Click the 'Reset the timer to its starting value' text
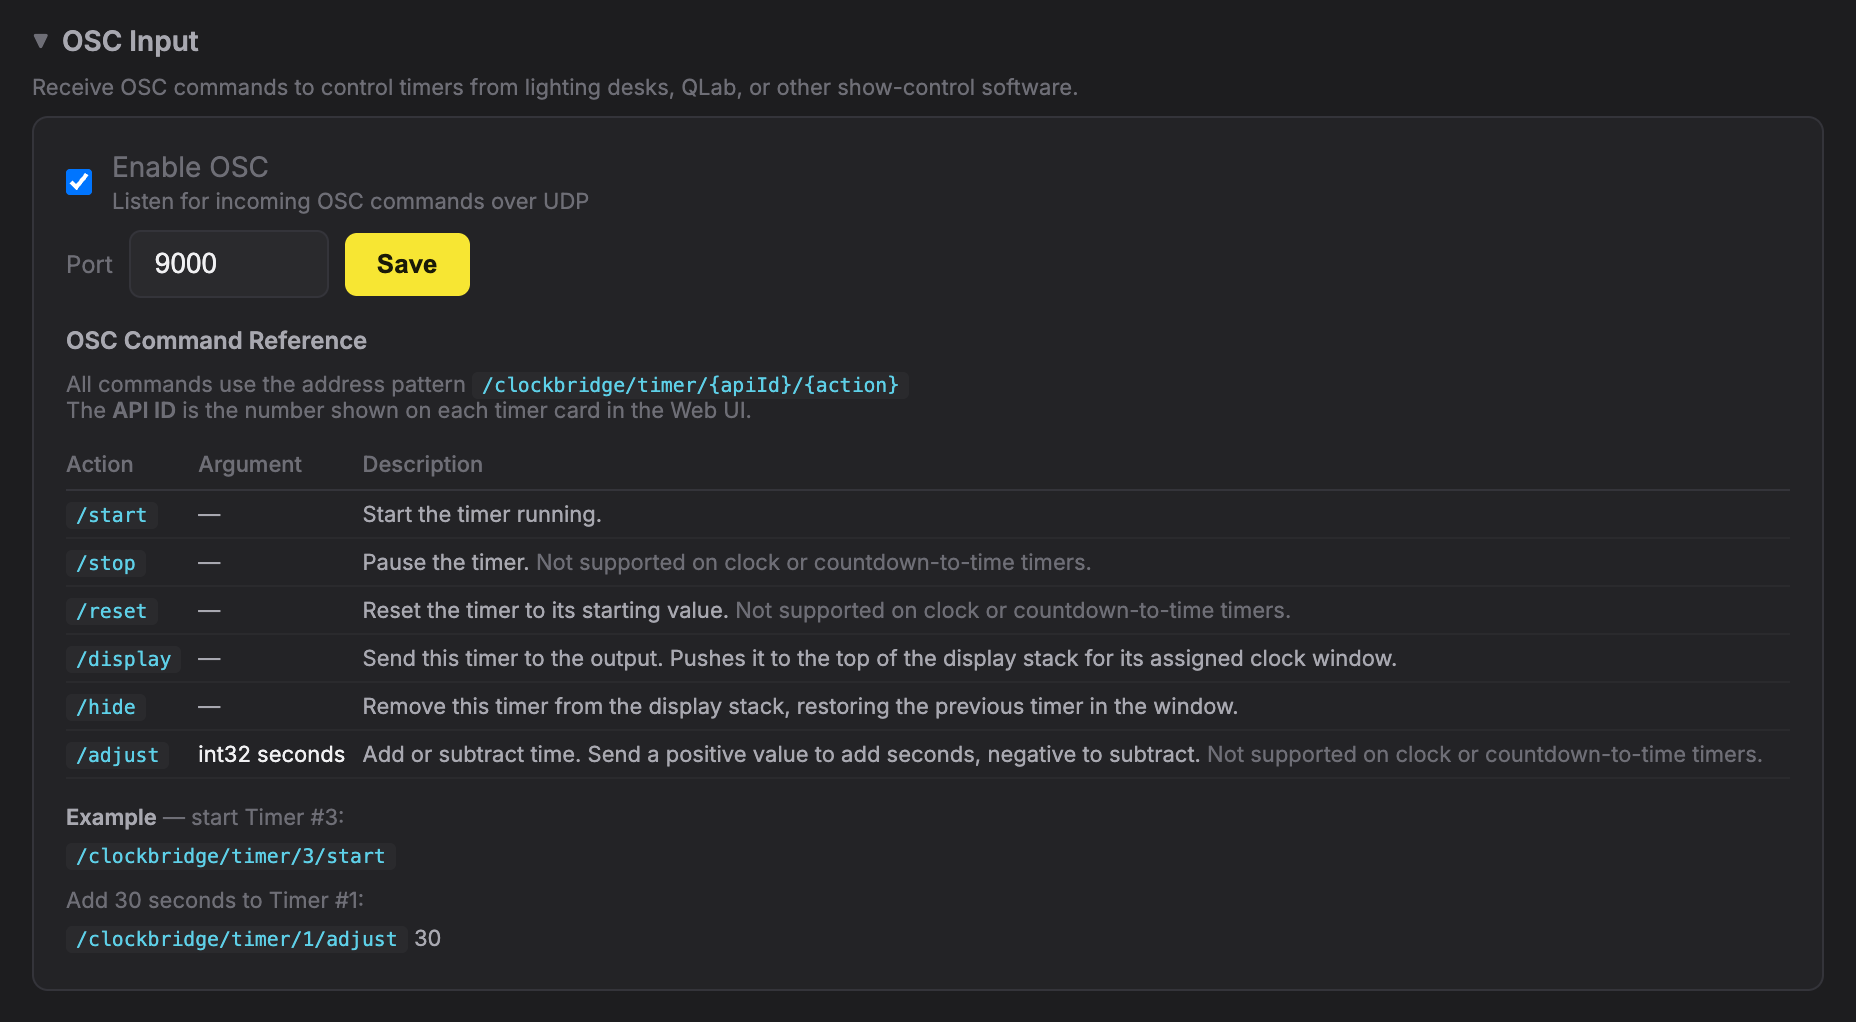This screenshot has height=1022, width=1856. [545, 610]
